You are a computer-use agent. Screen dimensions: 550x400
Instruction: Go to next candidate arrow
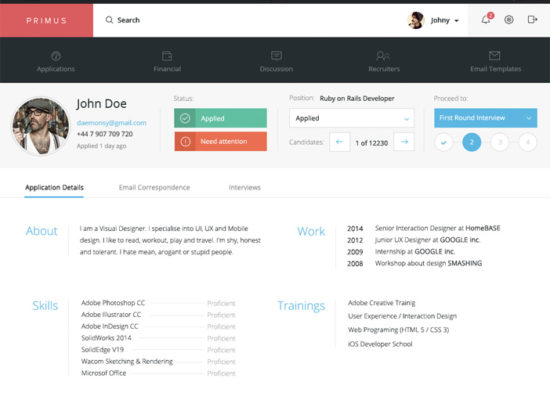point(404,142)
